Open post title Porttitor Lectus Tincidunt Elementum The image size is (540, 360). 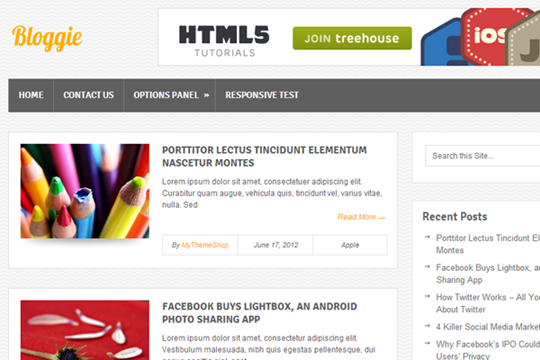tap(264, 156)
